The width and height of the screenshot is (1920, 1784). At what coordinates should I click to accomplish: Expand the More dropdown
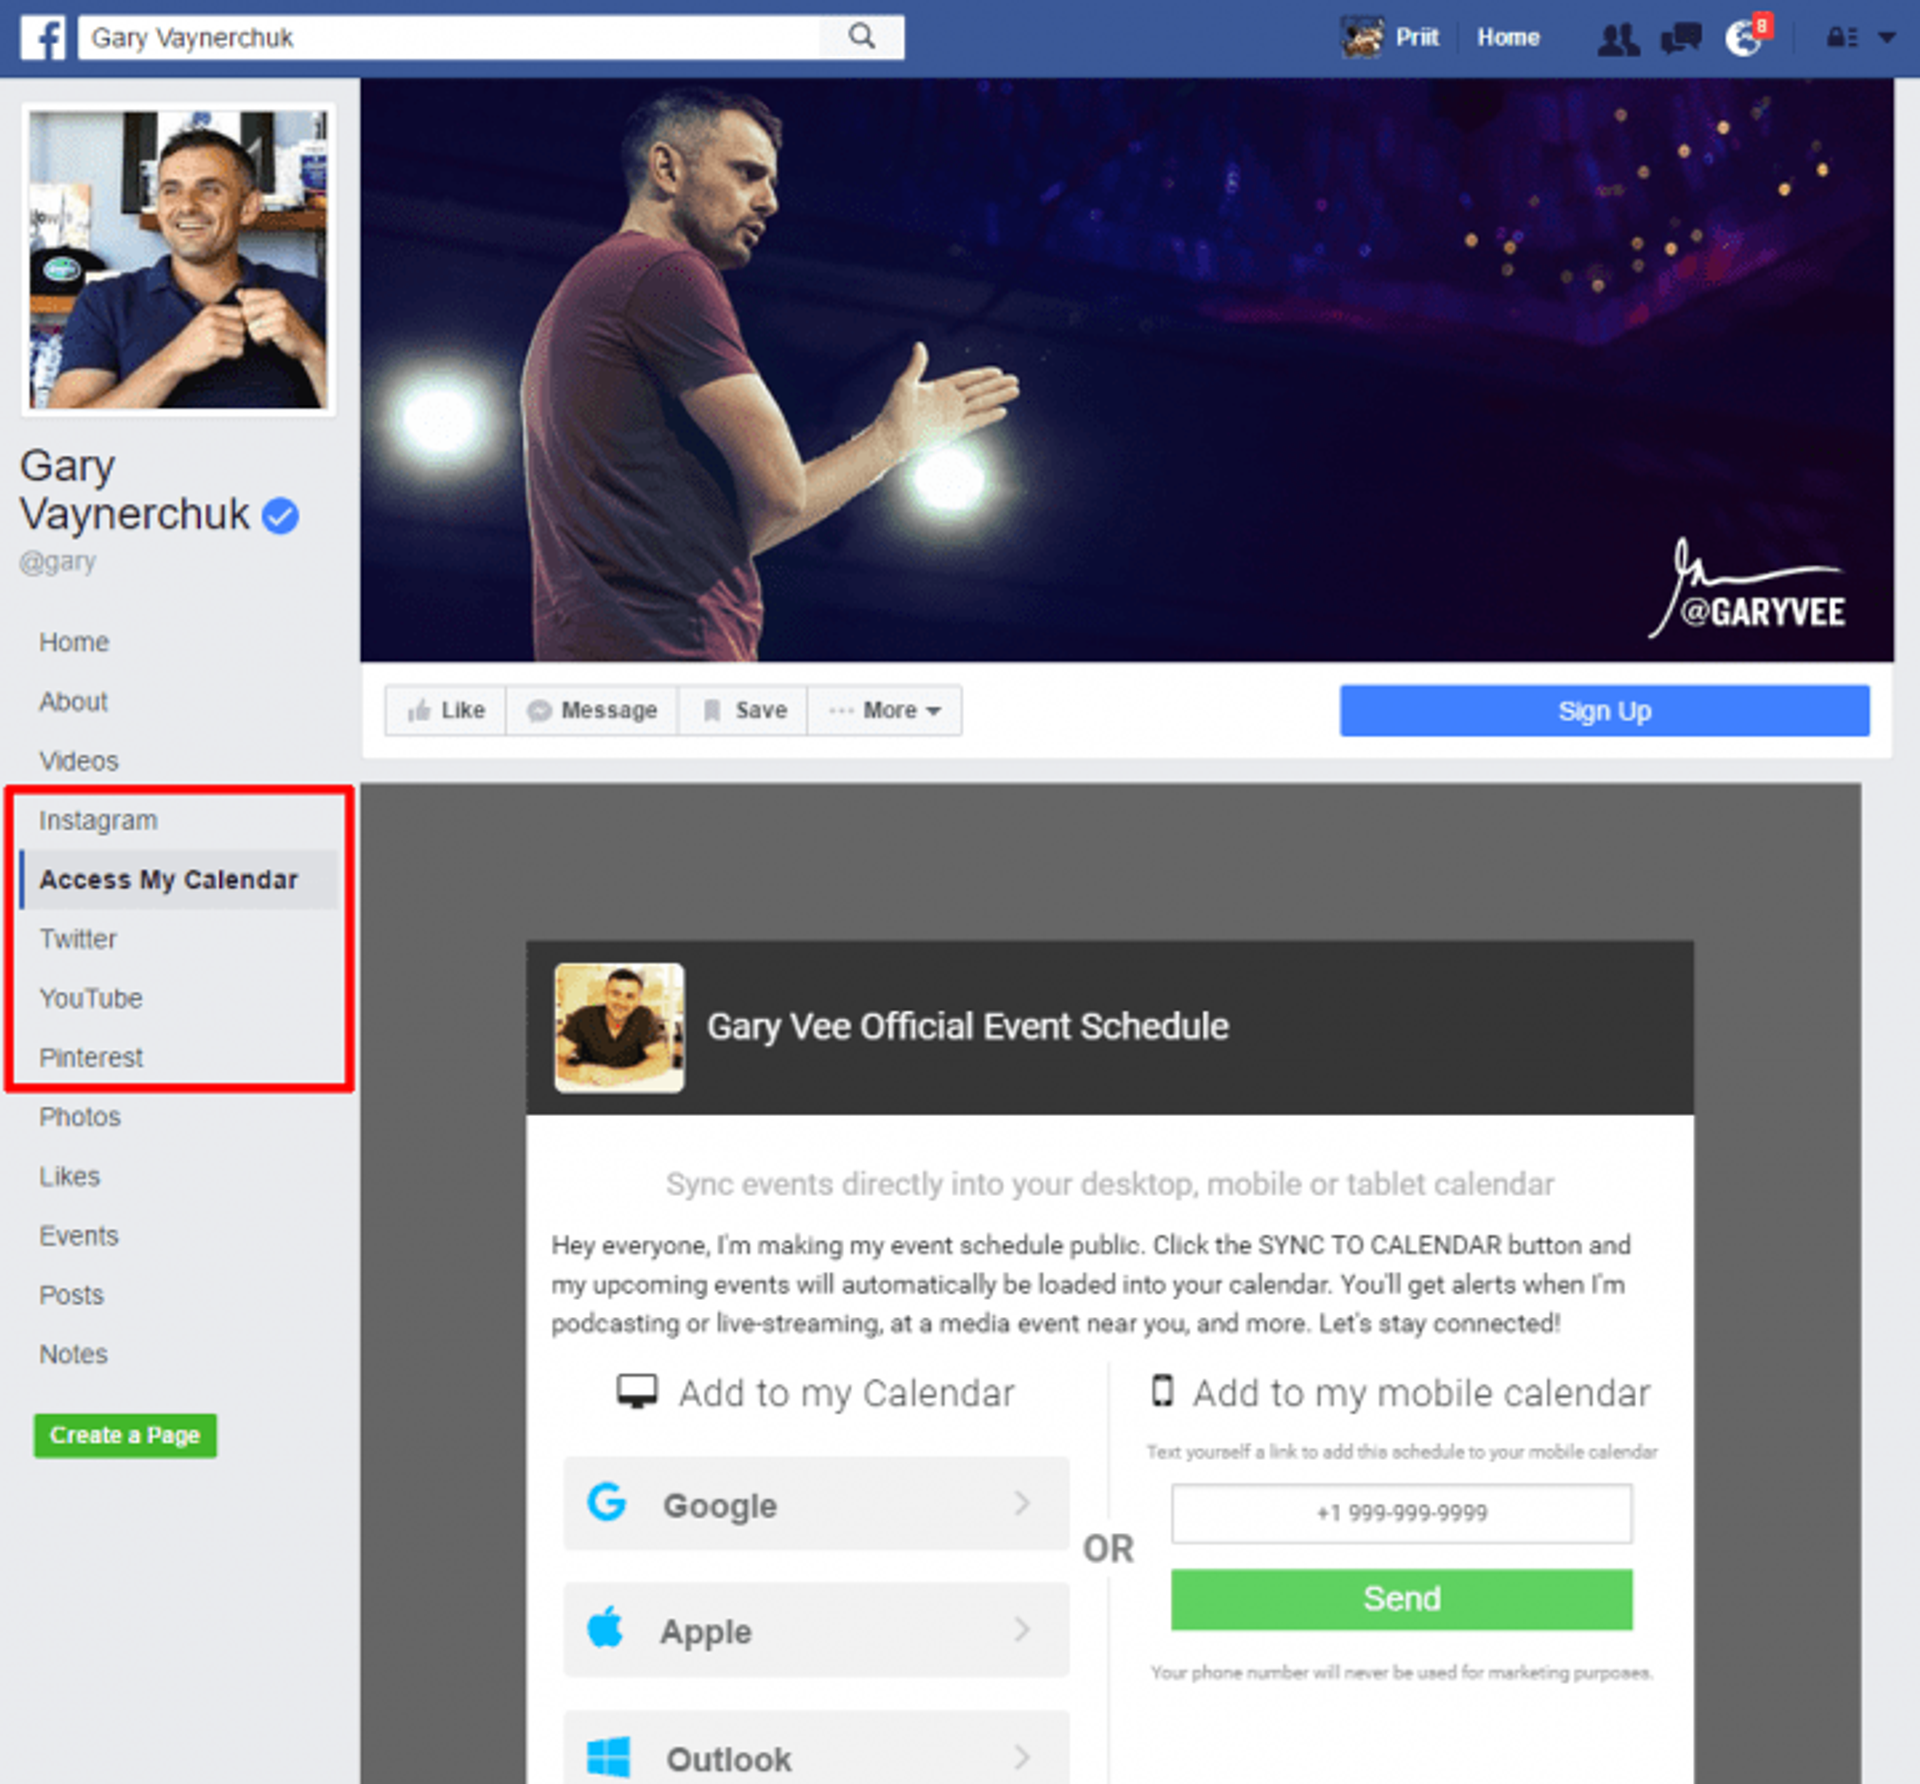885,710
